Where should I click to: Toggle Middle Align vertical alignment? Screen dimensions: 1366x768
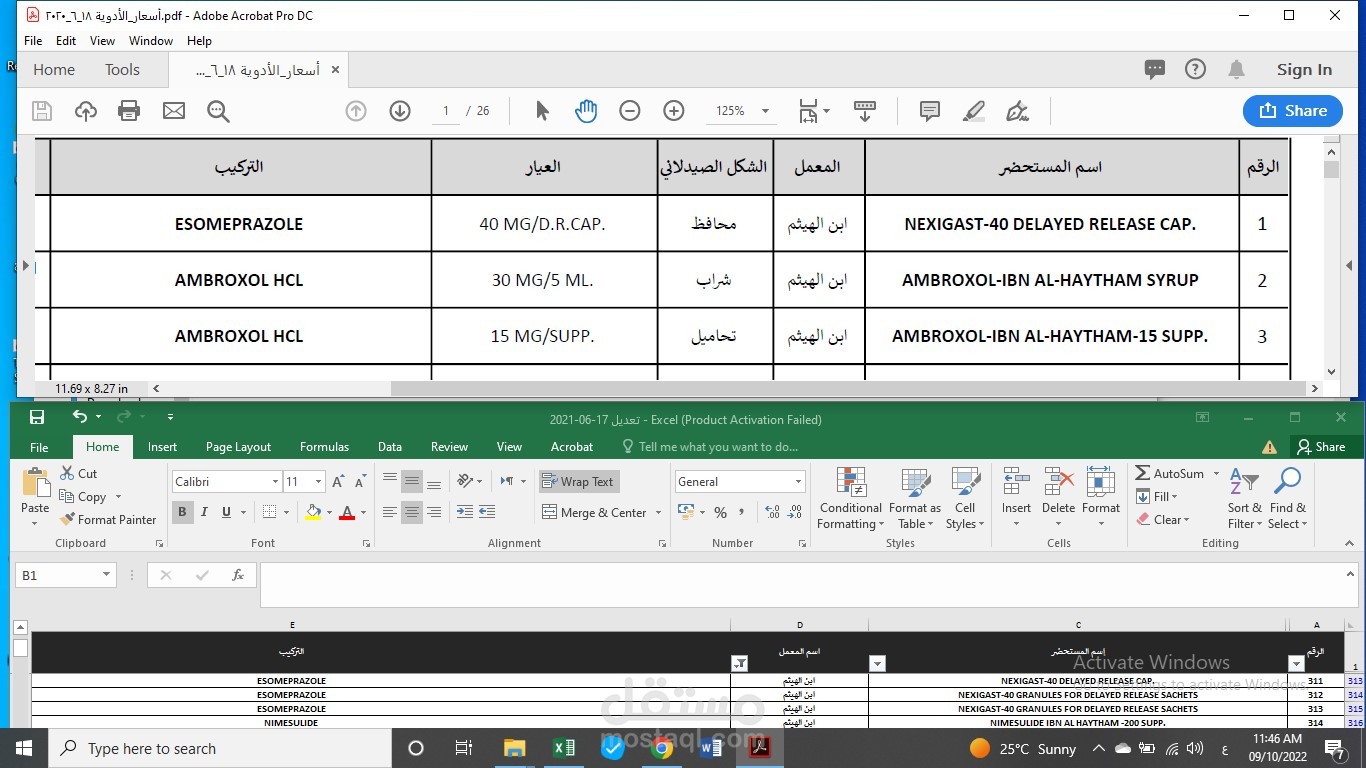pos(412,482)
